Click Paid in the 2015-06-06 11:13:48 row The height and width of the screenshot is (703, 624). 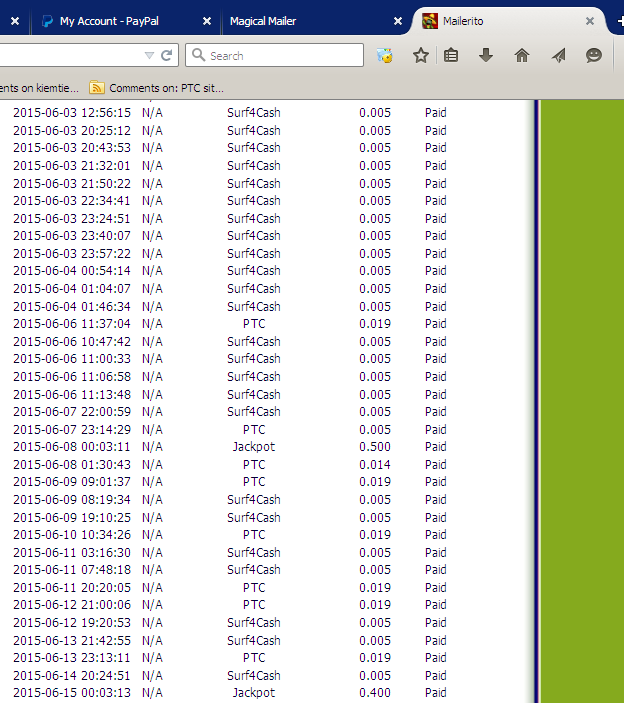click(x=436, y=395)
